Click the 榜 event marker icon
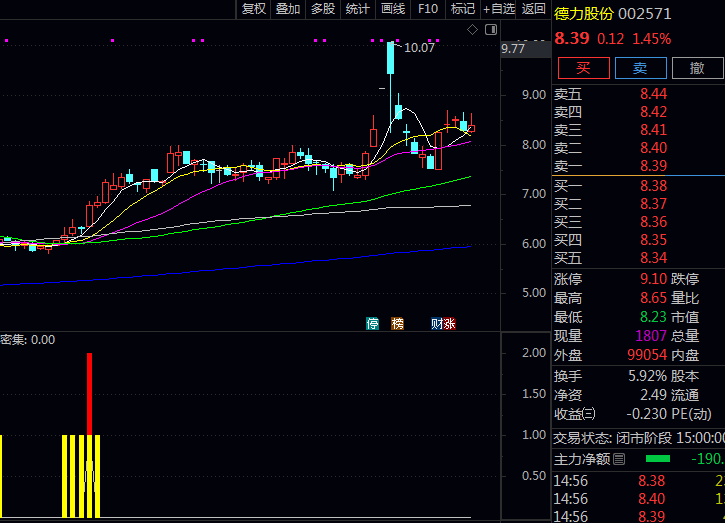 click(x=397, y=324)
